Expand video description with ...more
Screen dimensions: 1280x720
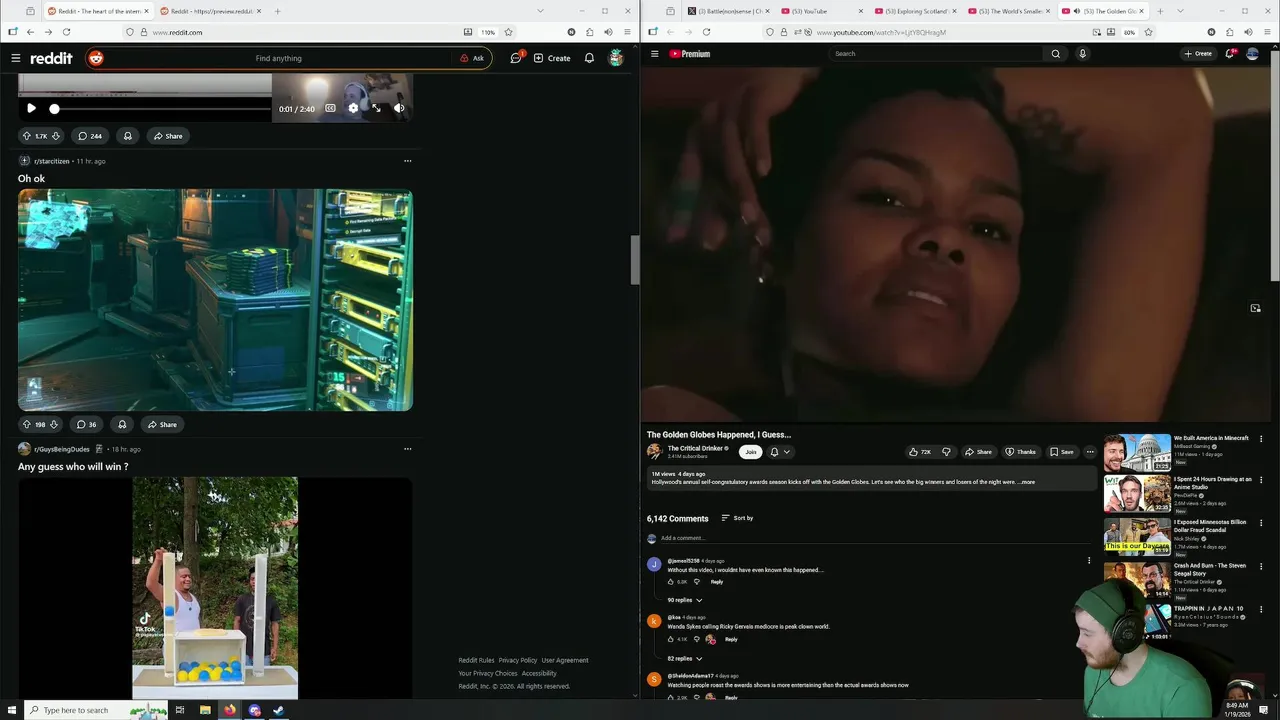(1026, 482)
